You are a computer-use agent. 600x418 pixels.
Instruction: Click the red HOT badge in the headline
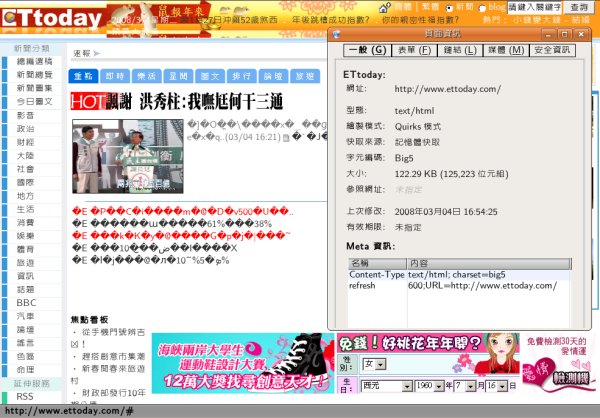(88, 102)
